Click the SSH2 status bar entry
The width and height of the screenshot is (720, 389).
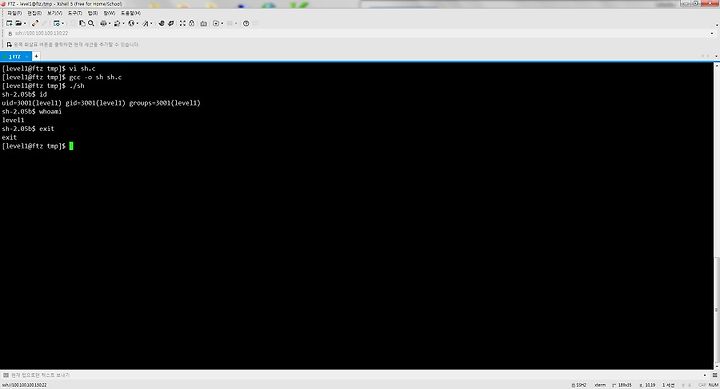tap(579, 385)
